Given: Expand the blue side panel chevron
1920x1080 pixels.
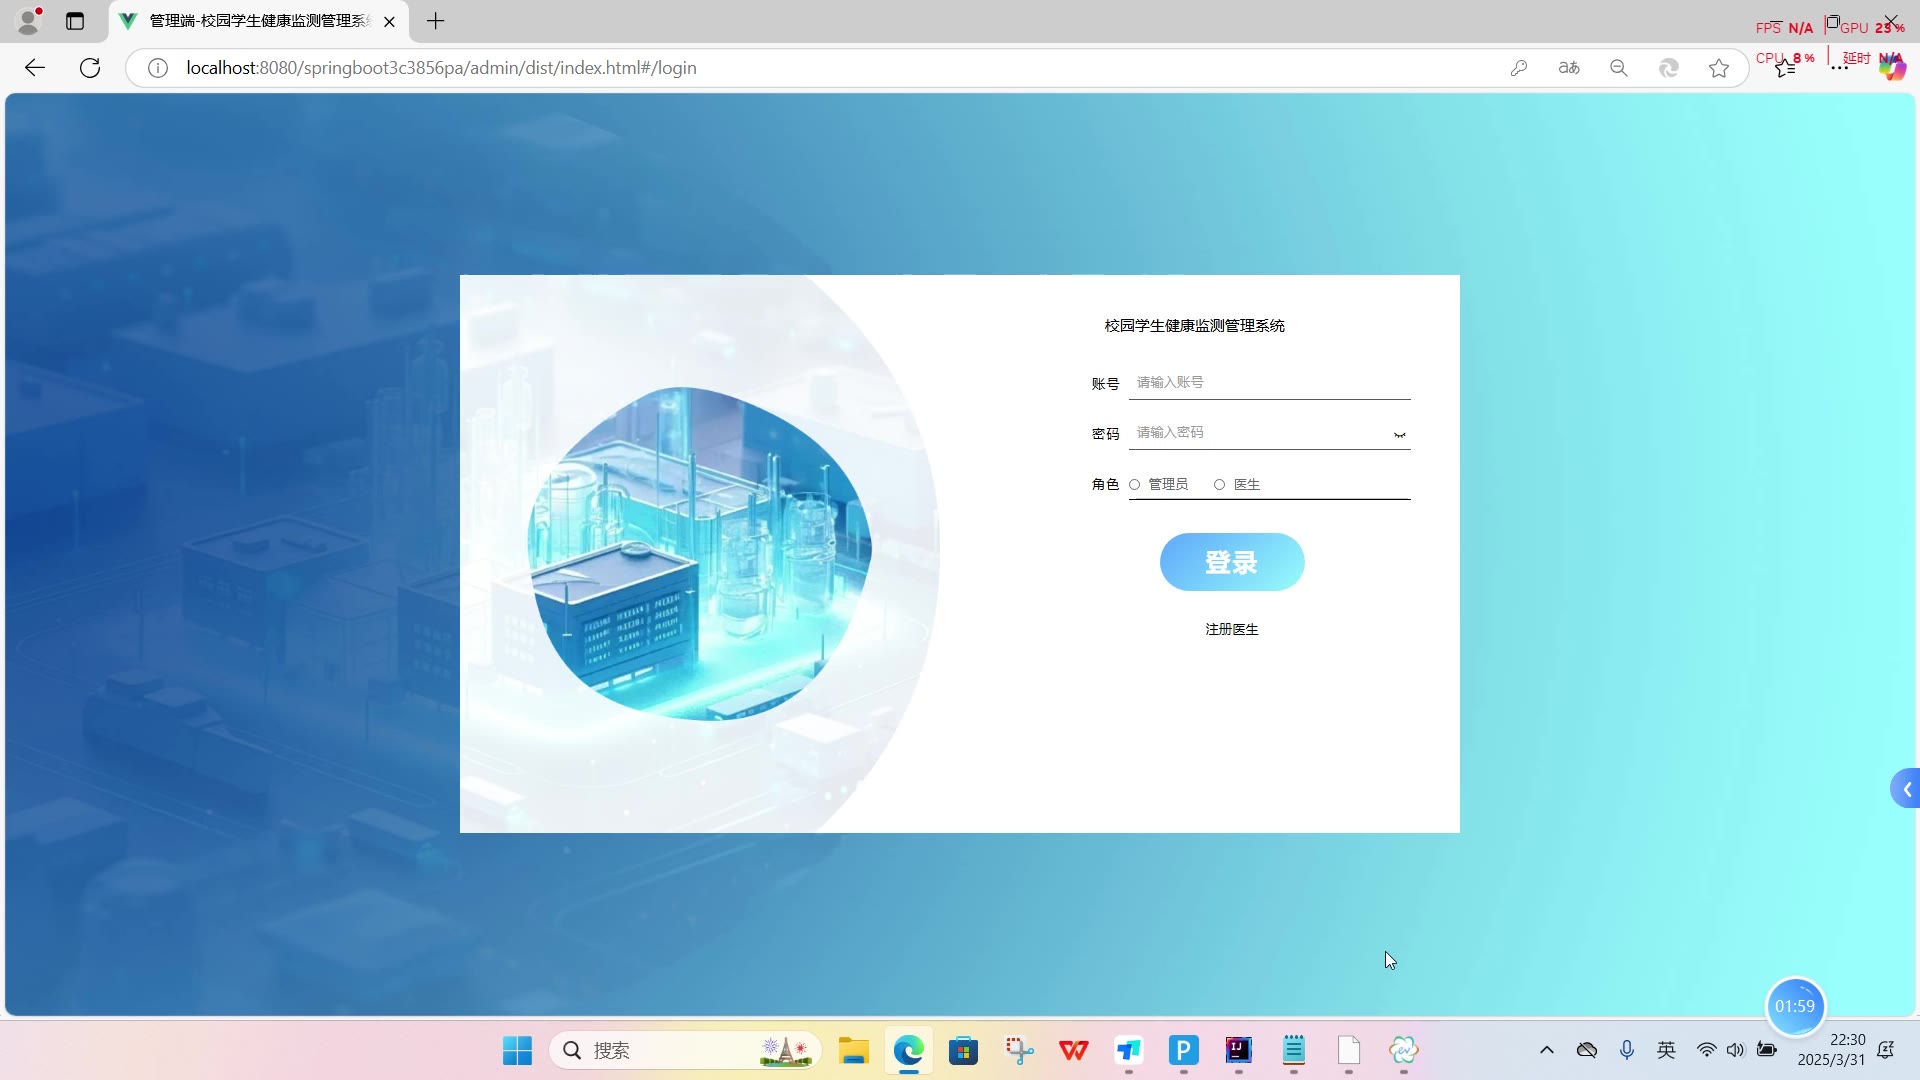Looking at the screenshot, I should (x=1906, y=789).
